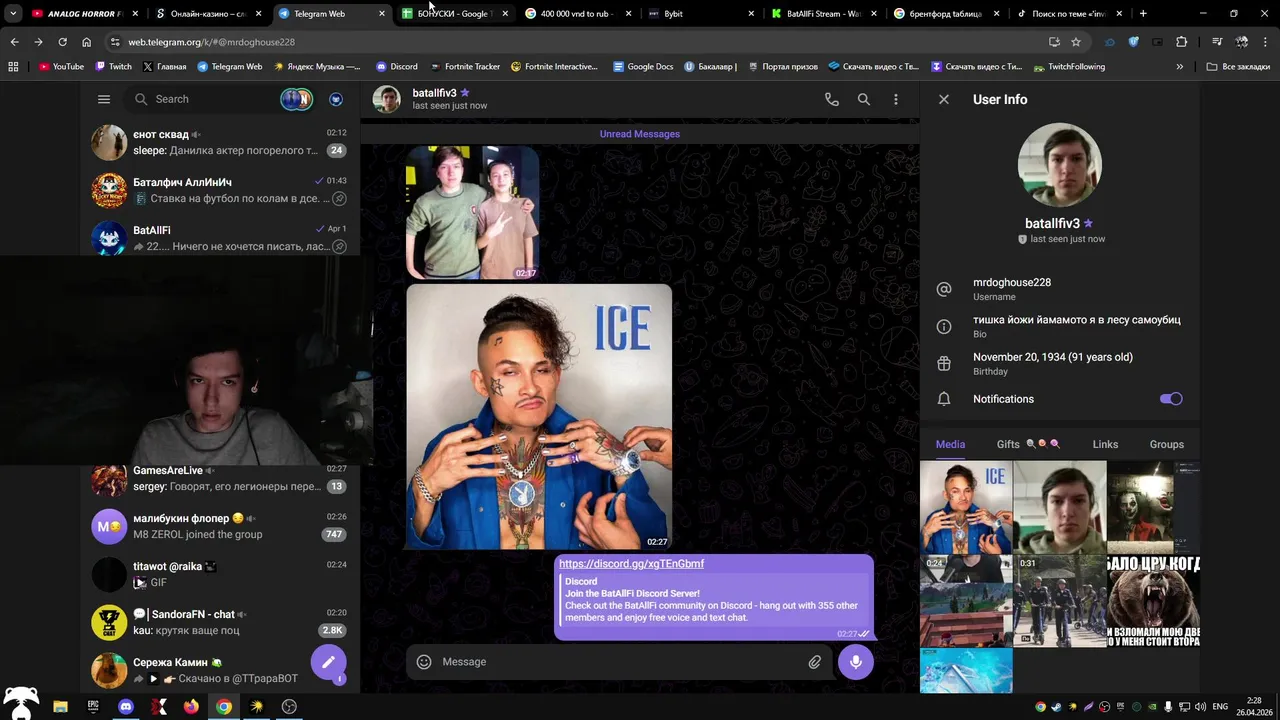Open the GamesAreLive chat

tap(220, 478)
